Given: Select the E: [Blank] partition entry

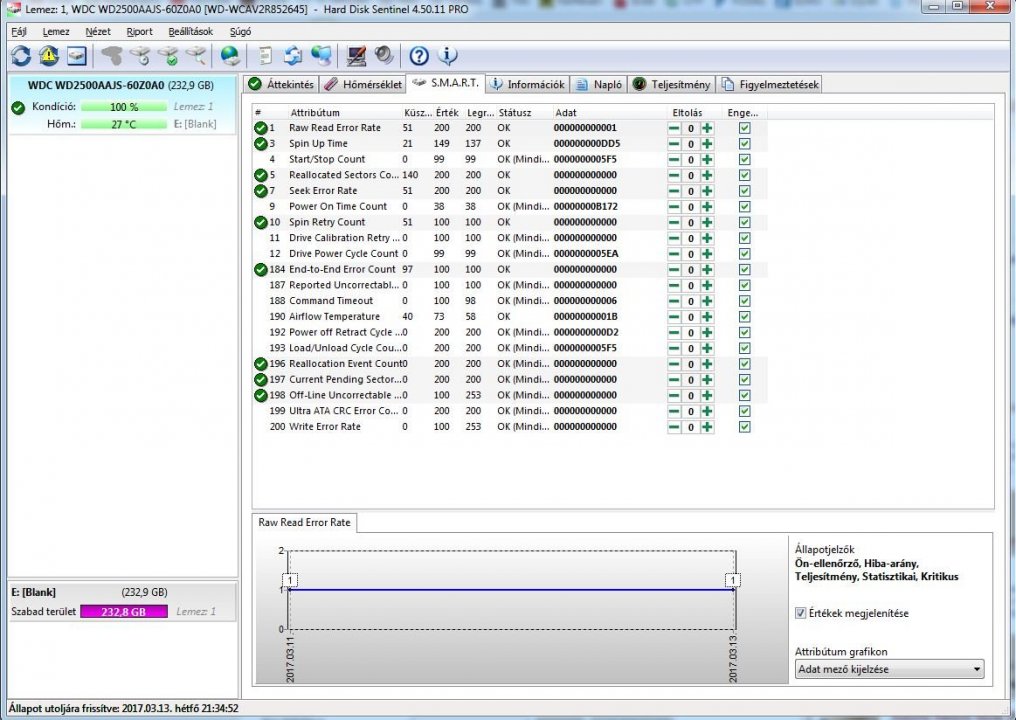Looking at the screenshot, I should point(122,601).
